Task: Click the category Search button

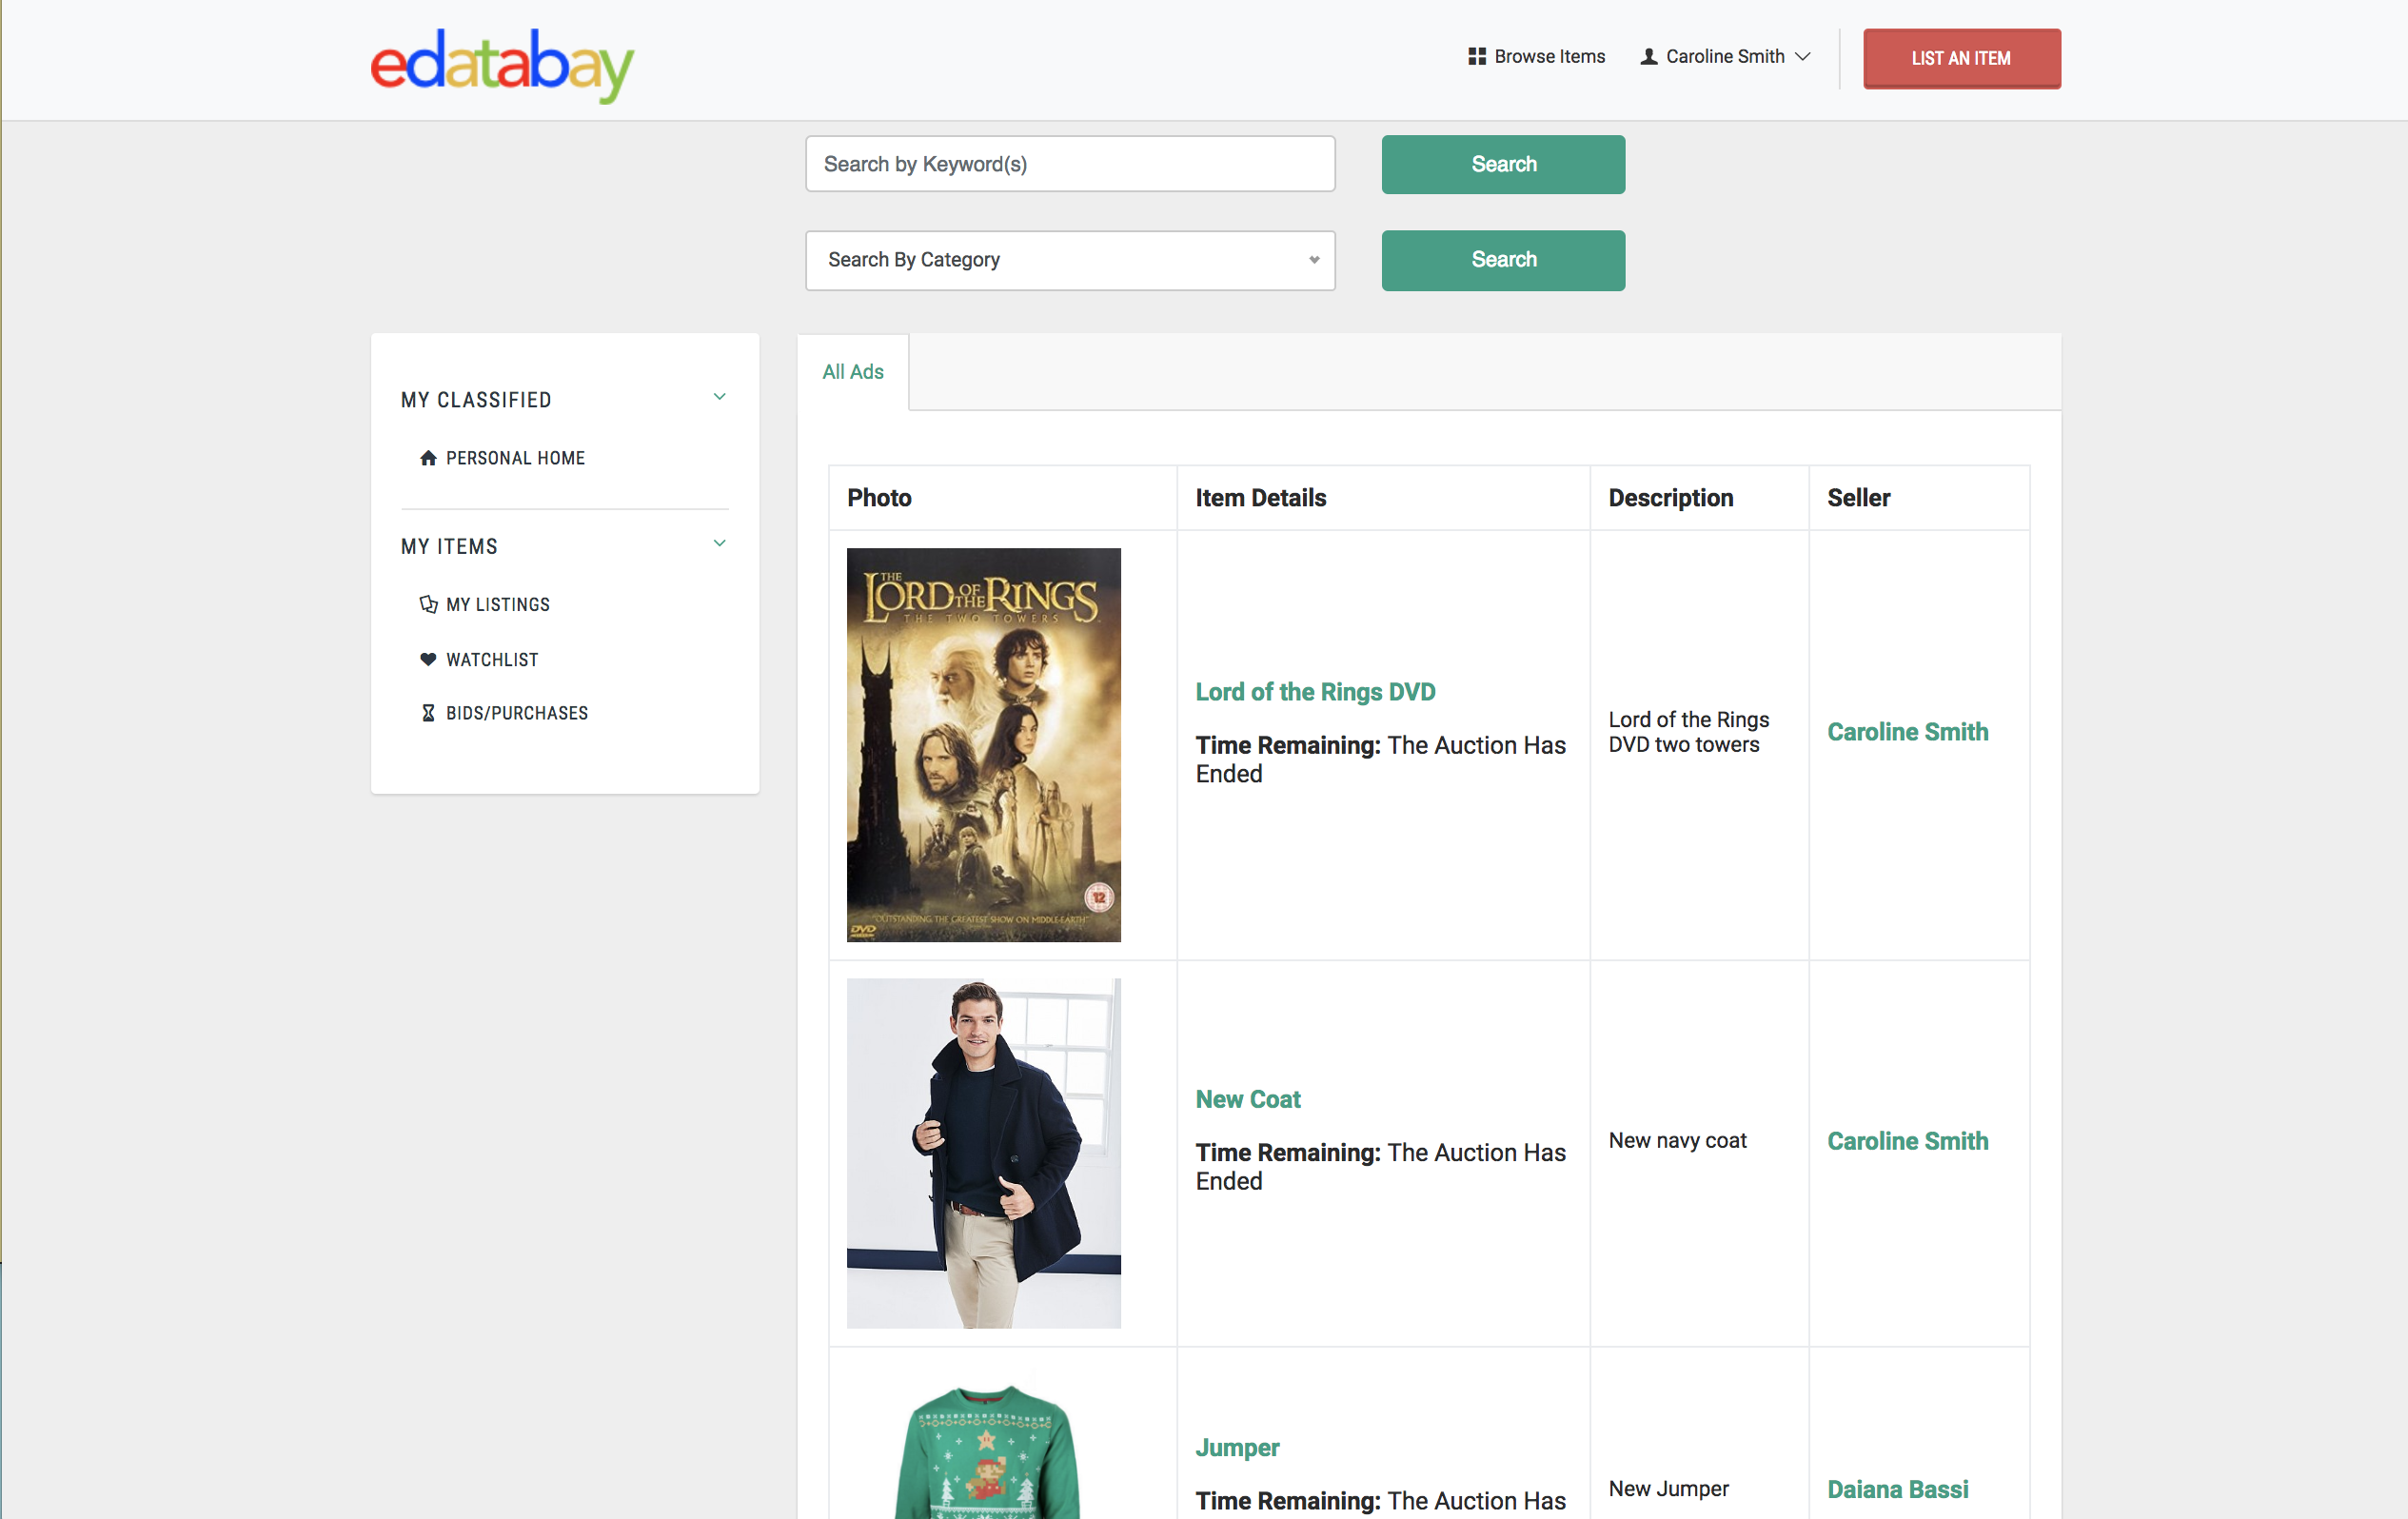Action: point(1502,260)
